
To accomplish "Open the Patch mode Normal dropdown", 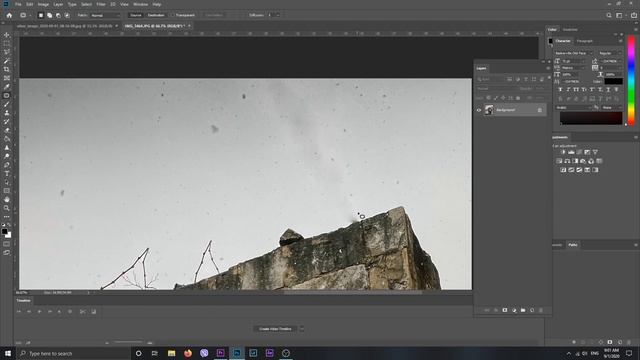I will [105, 15].
